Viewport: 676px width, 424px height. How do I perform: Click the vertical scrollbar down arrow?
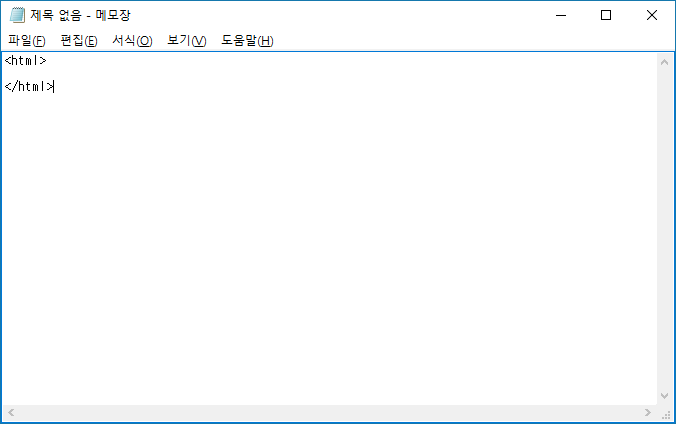(x=664, y=396)
